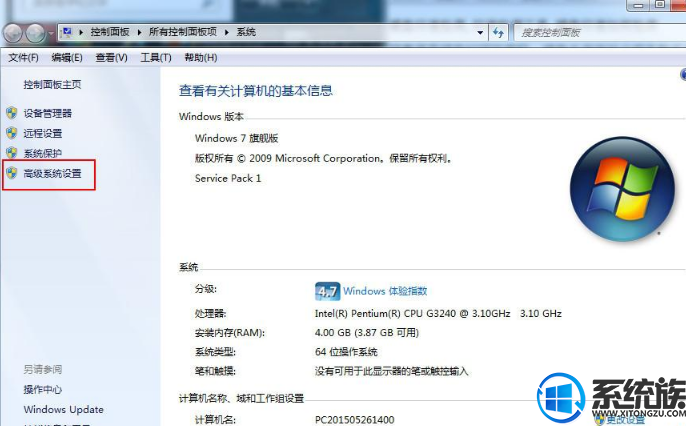Click the 计算机名称、域和工作组设置 section header
This screenshot has width=686, height=426.
point(242,398)
